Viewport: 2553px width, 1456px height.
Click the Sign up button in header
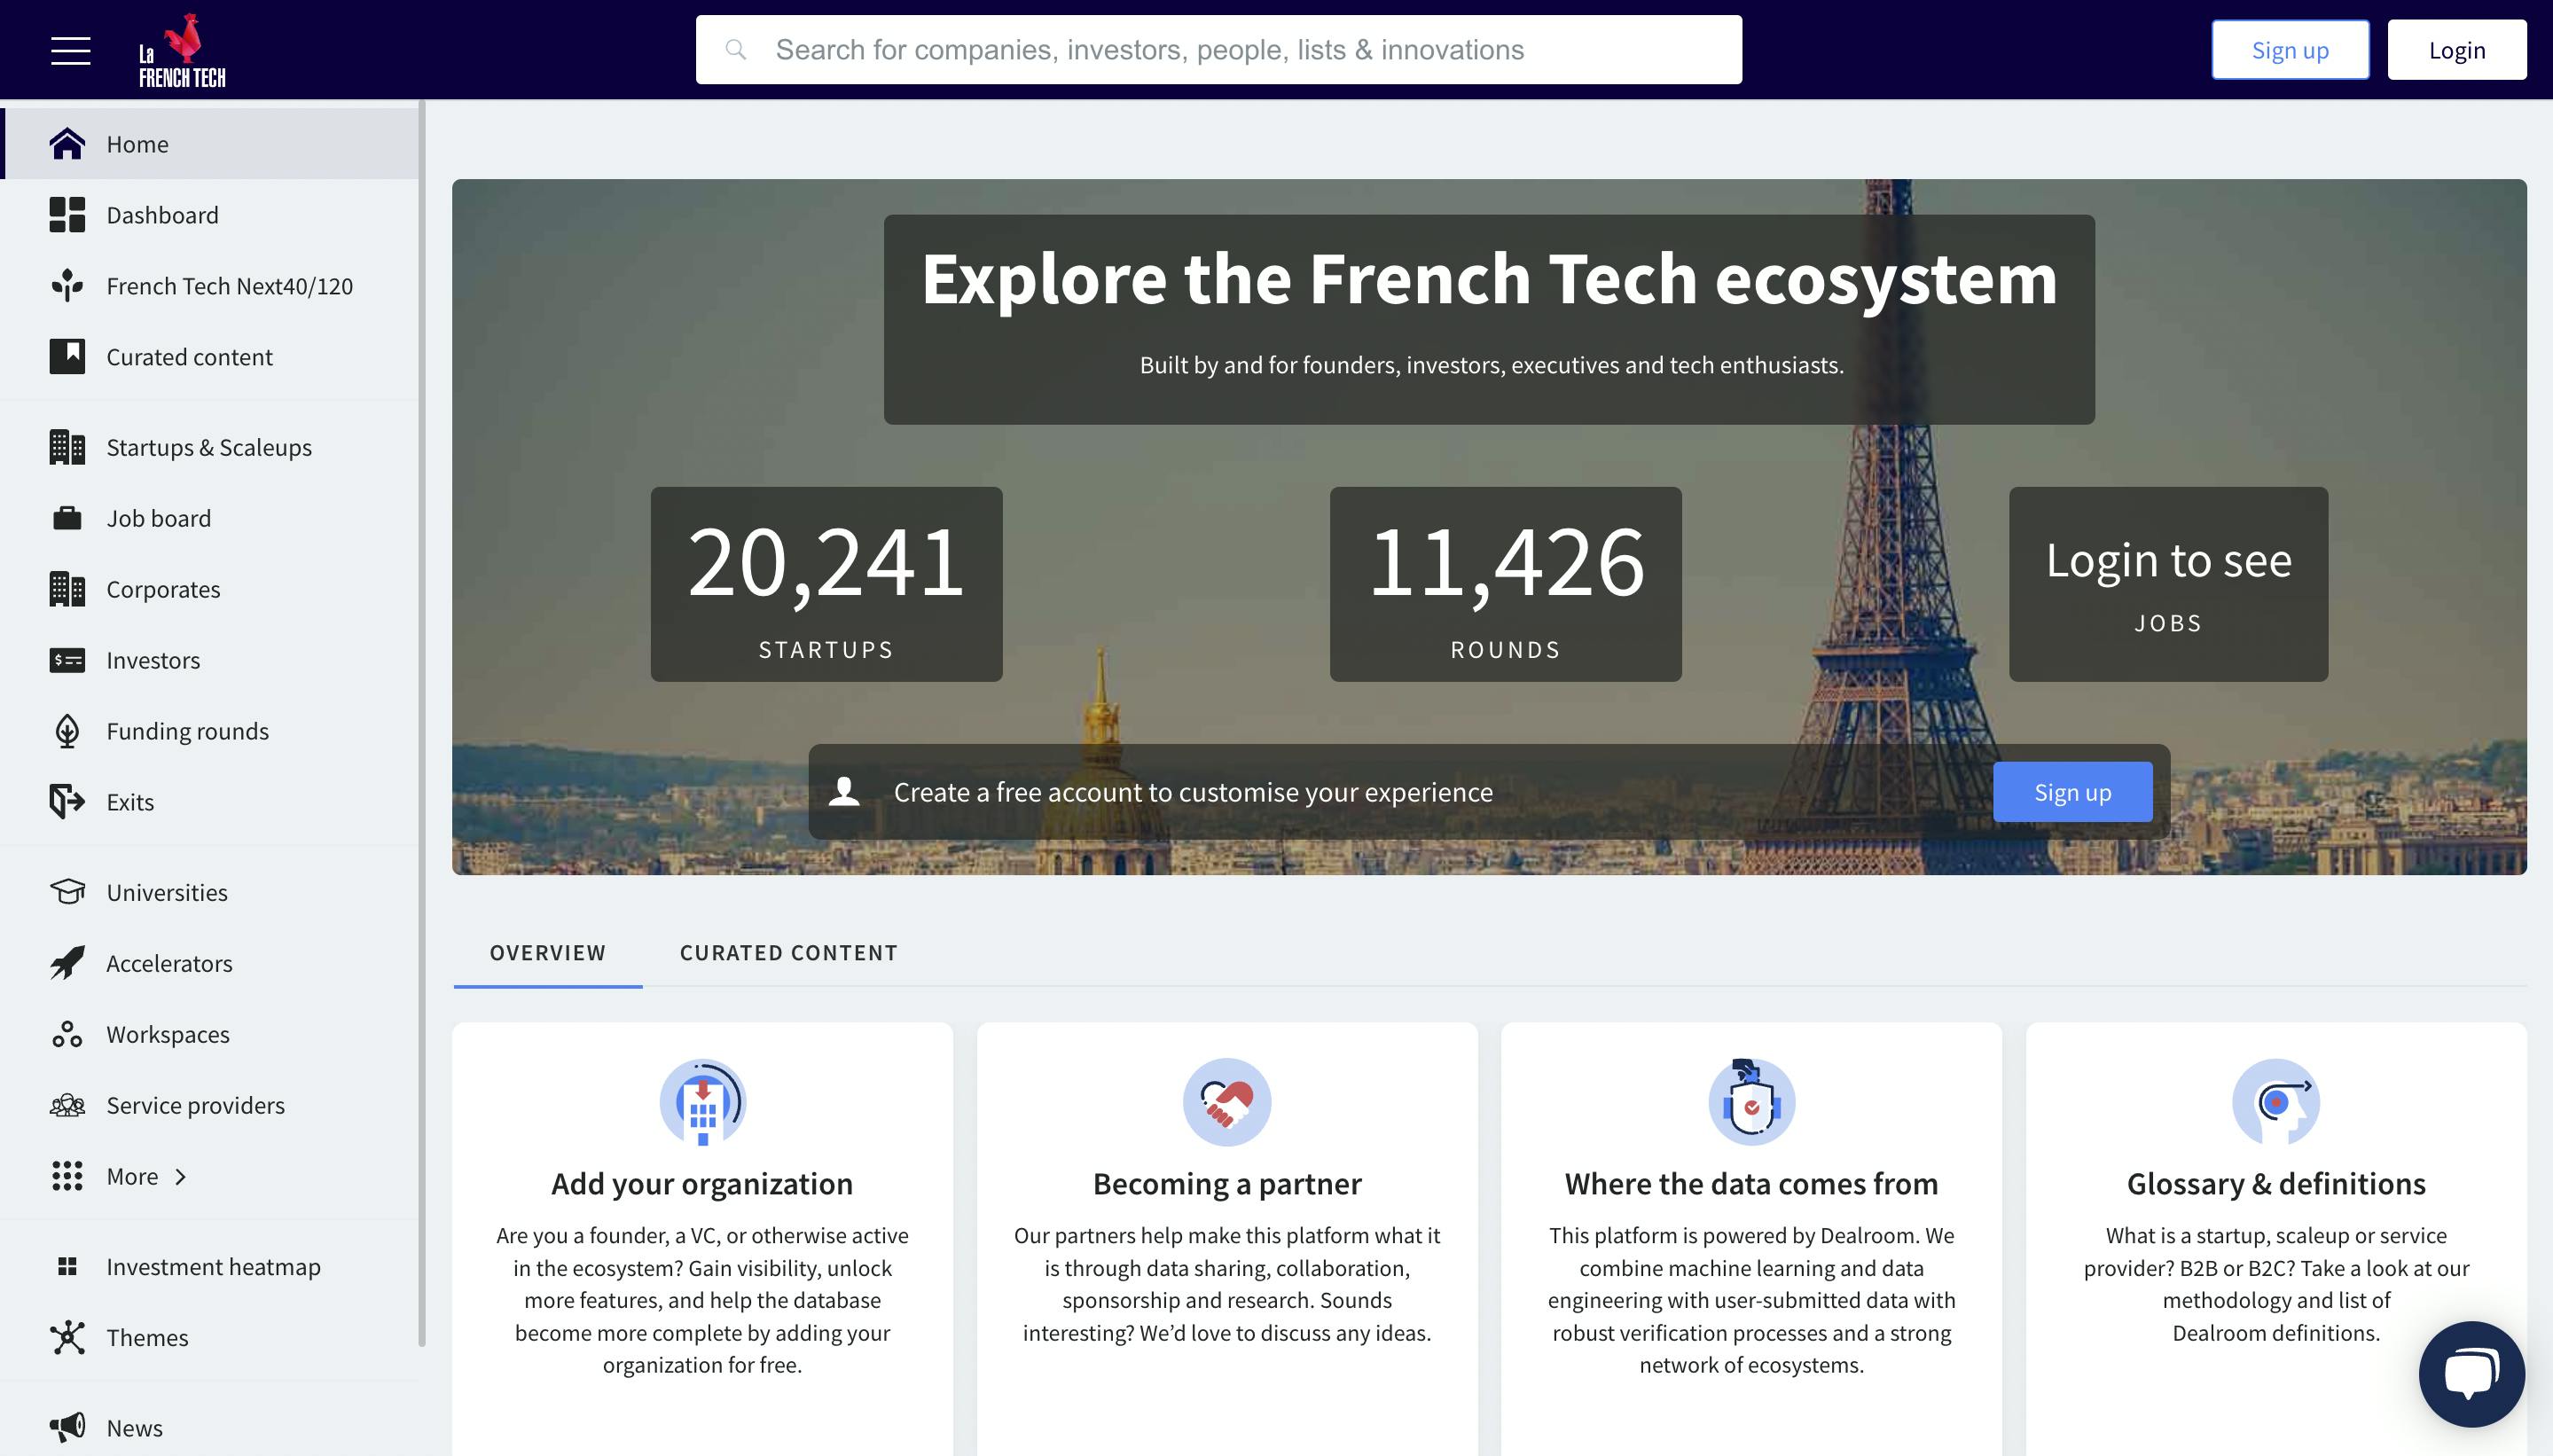(x=2288, y=49)
